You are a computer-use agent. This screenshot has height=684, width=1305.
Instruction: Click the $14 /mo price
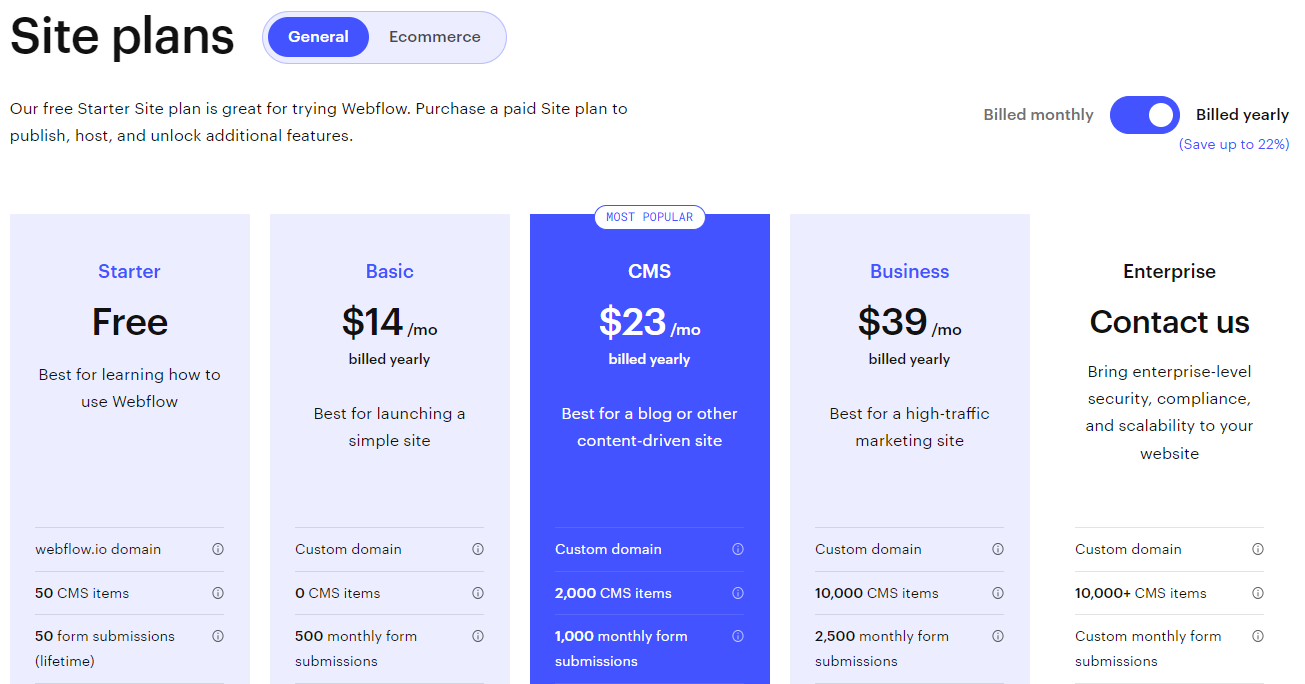pyautogui.click(x=389, y=322)
